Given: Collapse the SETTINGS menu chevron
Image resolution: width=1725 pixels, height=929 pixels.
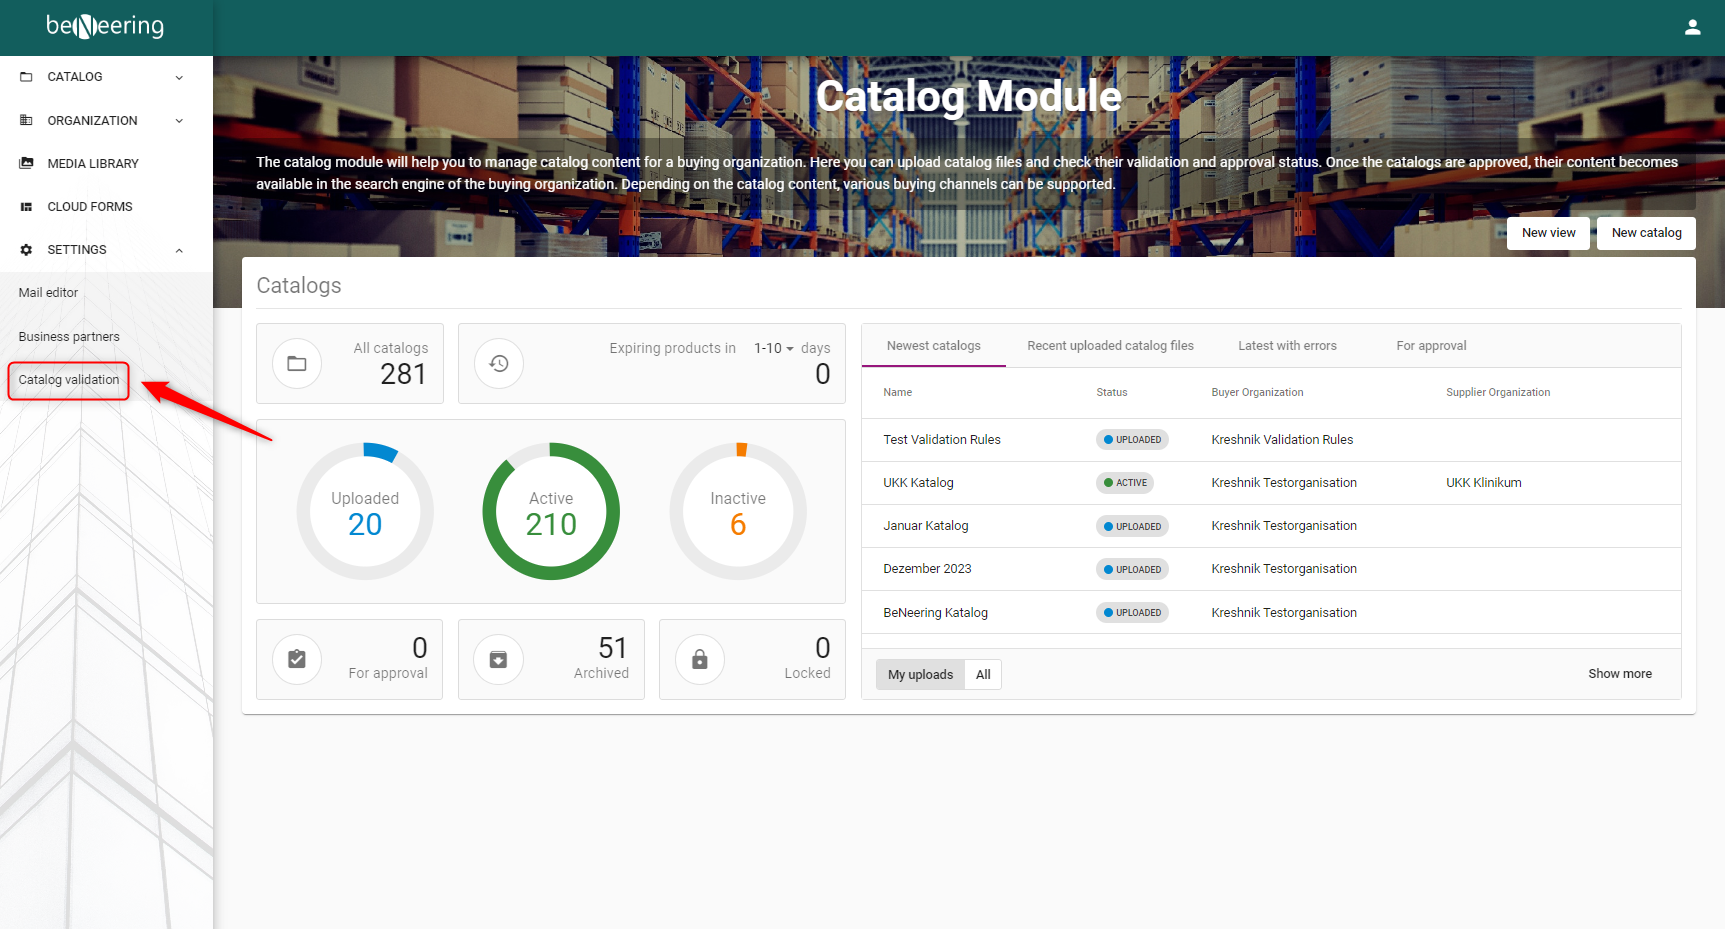Looking at the screenshot, I should point(179,250).
